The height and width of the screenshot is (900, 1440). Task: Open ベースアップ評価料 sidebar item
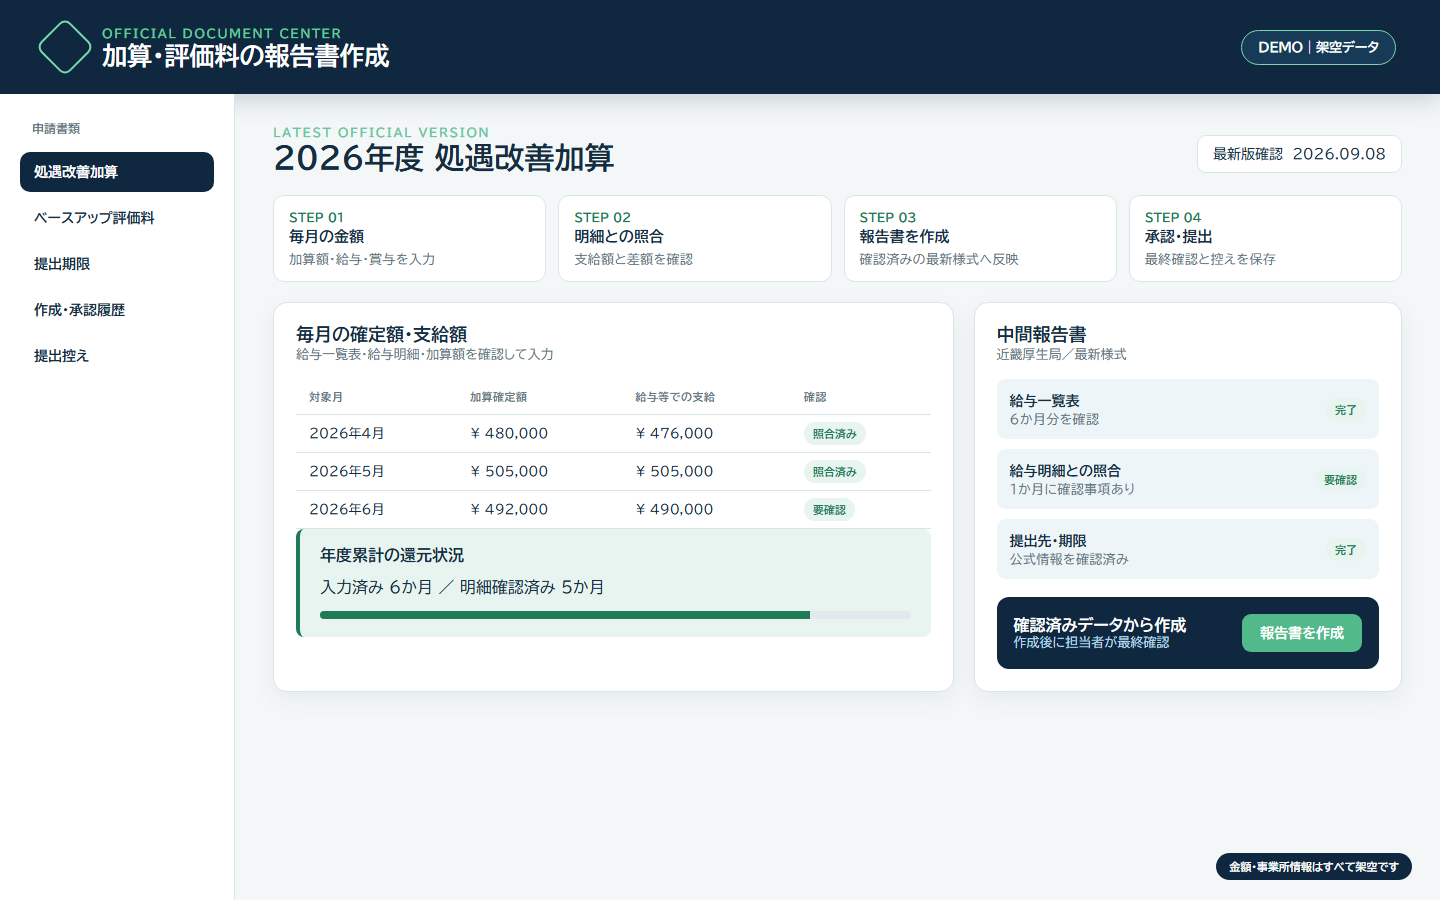point(117,218)
